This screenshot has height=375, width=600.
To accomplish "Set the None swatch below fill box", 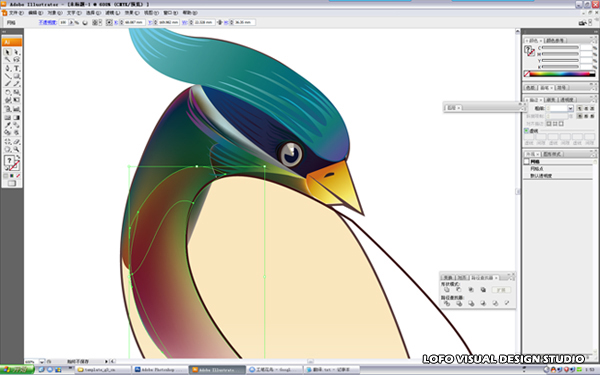I will tap(18, 176).
